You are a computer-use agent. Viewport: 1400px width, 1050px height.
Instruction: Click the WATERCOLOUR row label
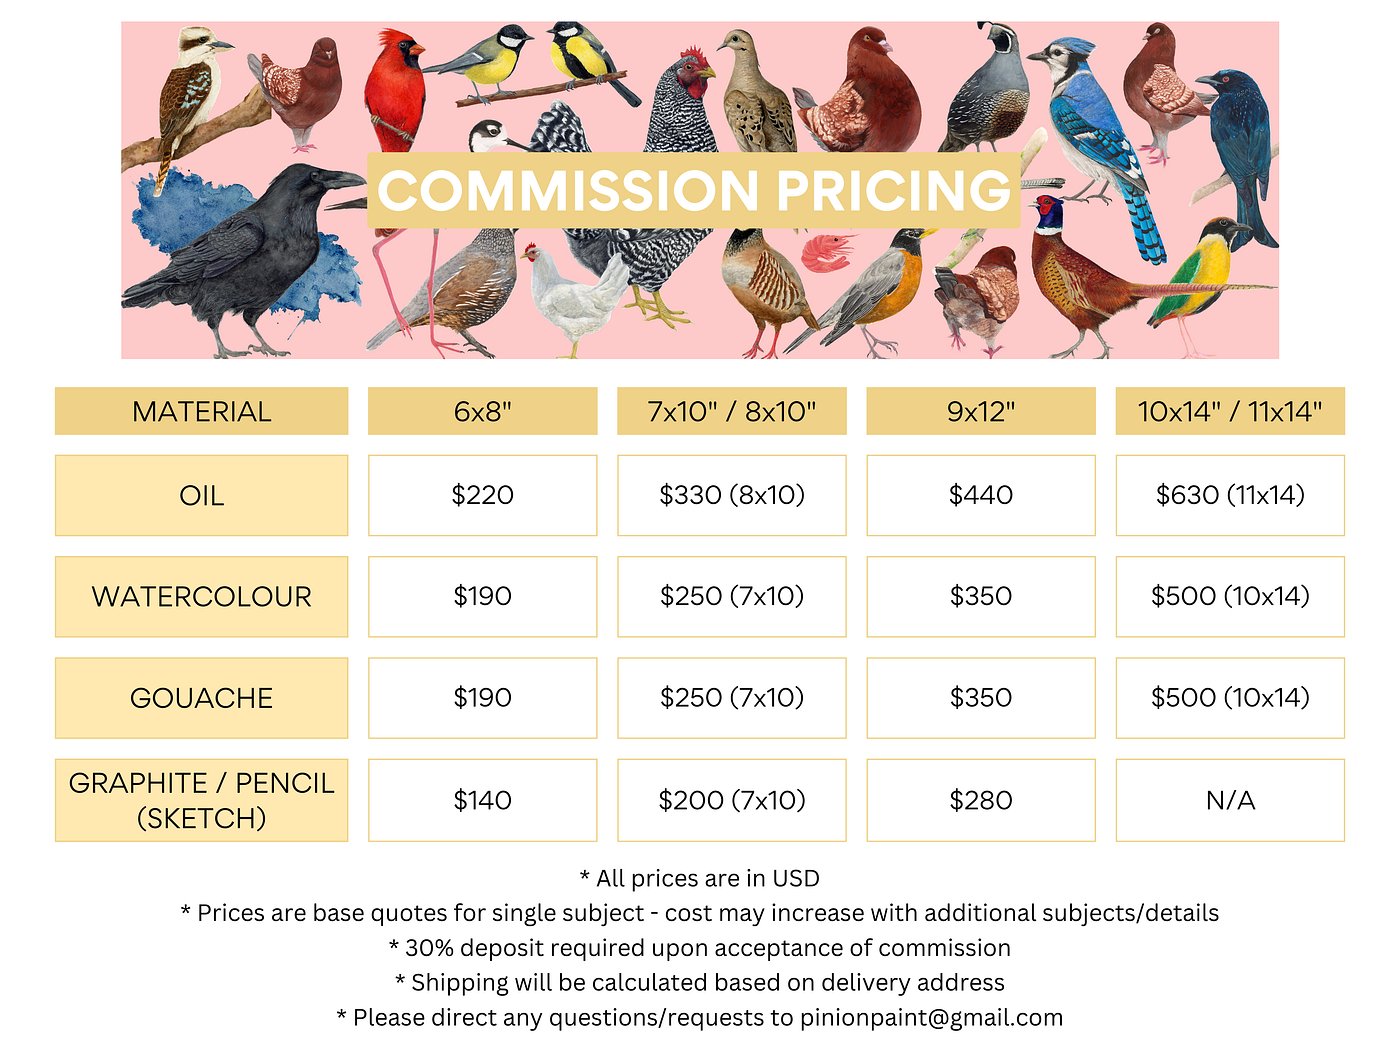[x=201, y=597]
